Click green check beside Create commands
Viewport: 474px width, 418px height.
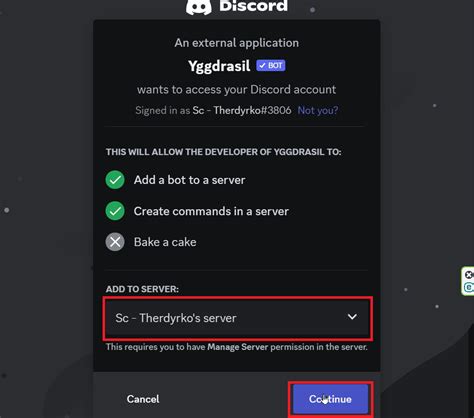[115, 211]
